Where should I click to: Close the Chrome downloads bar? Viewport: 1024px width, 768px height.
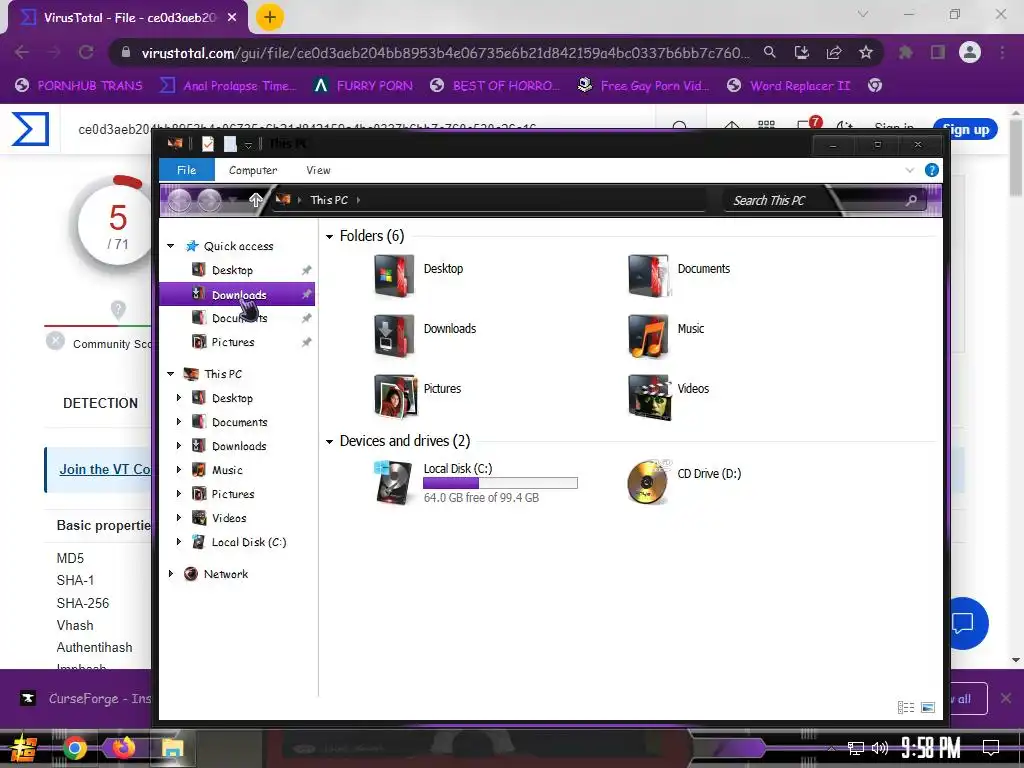1006,699
